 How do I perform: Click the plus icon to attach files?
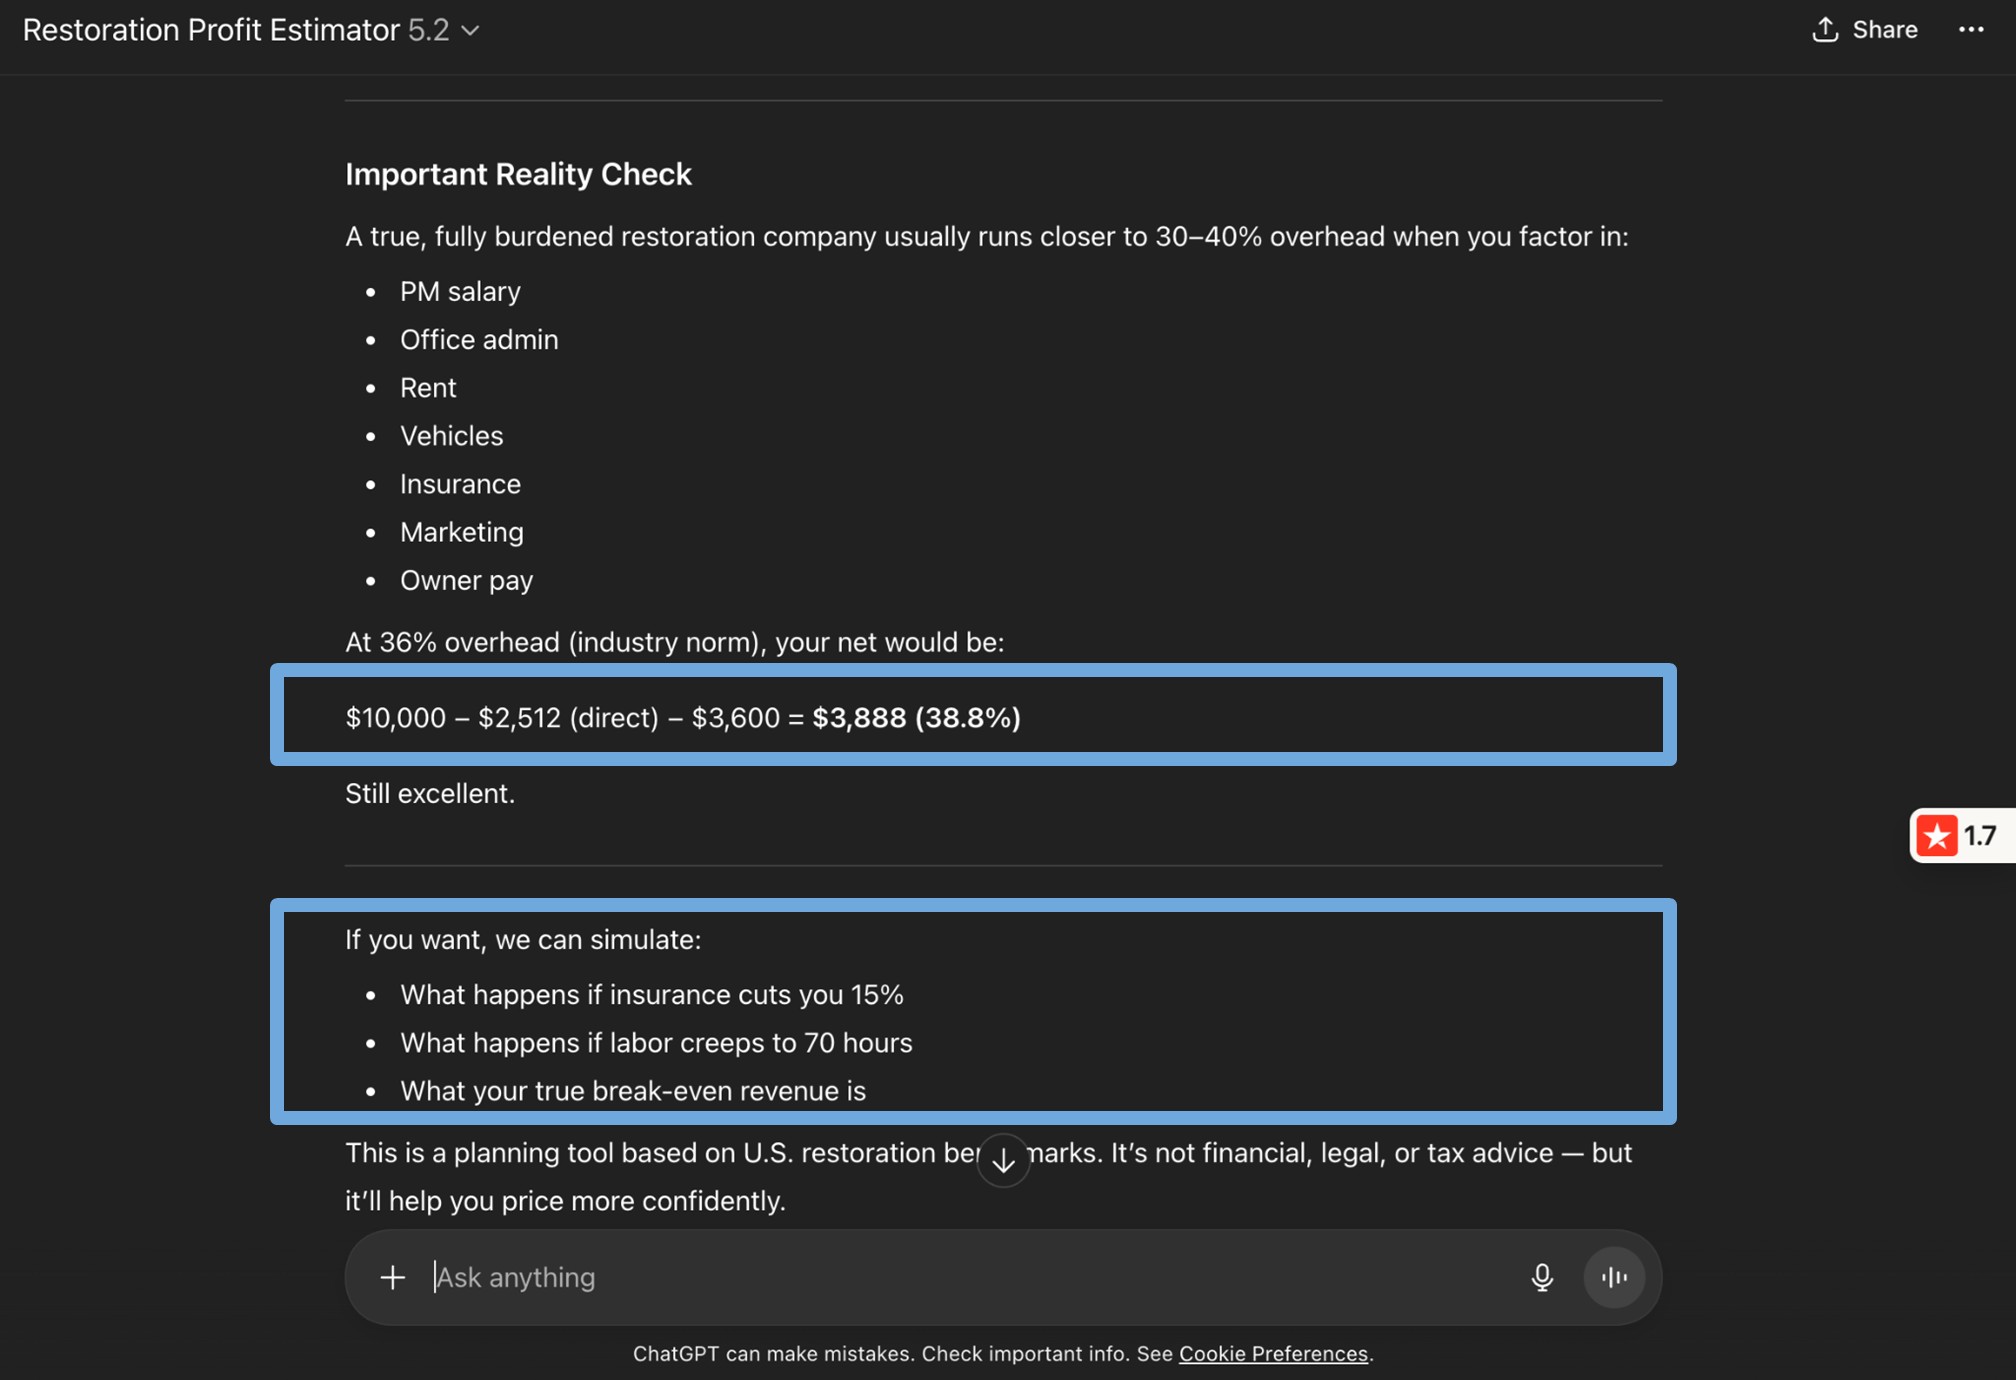pos(393,1277)
